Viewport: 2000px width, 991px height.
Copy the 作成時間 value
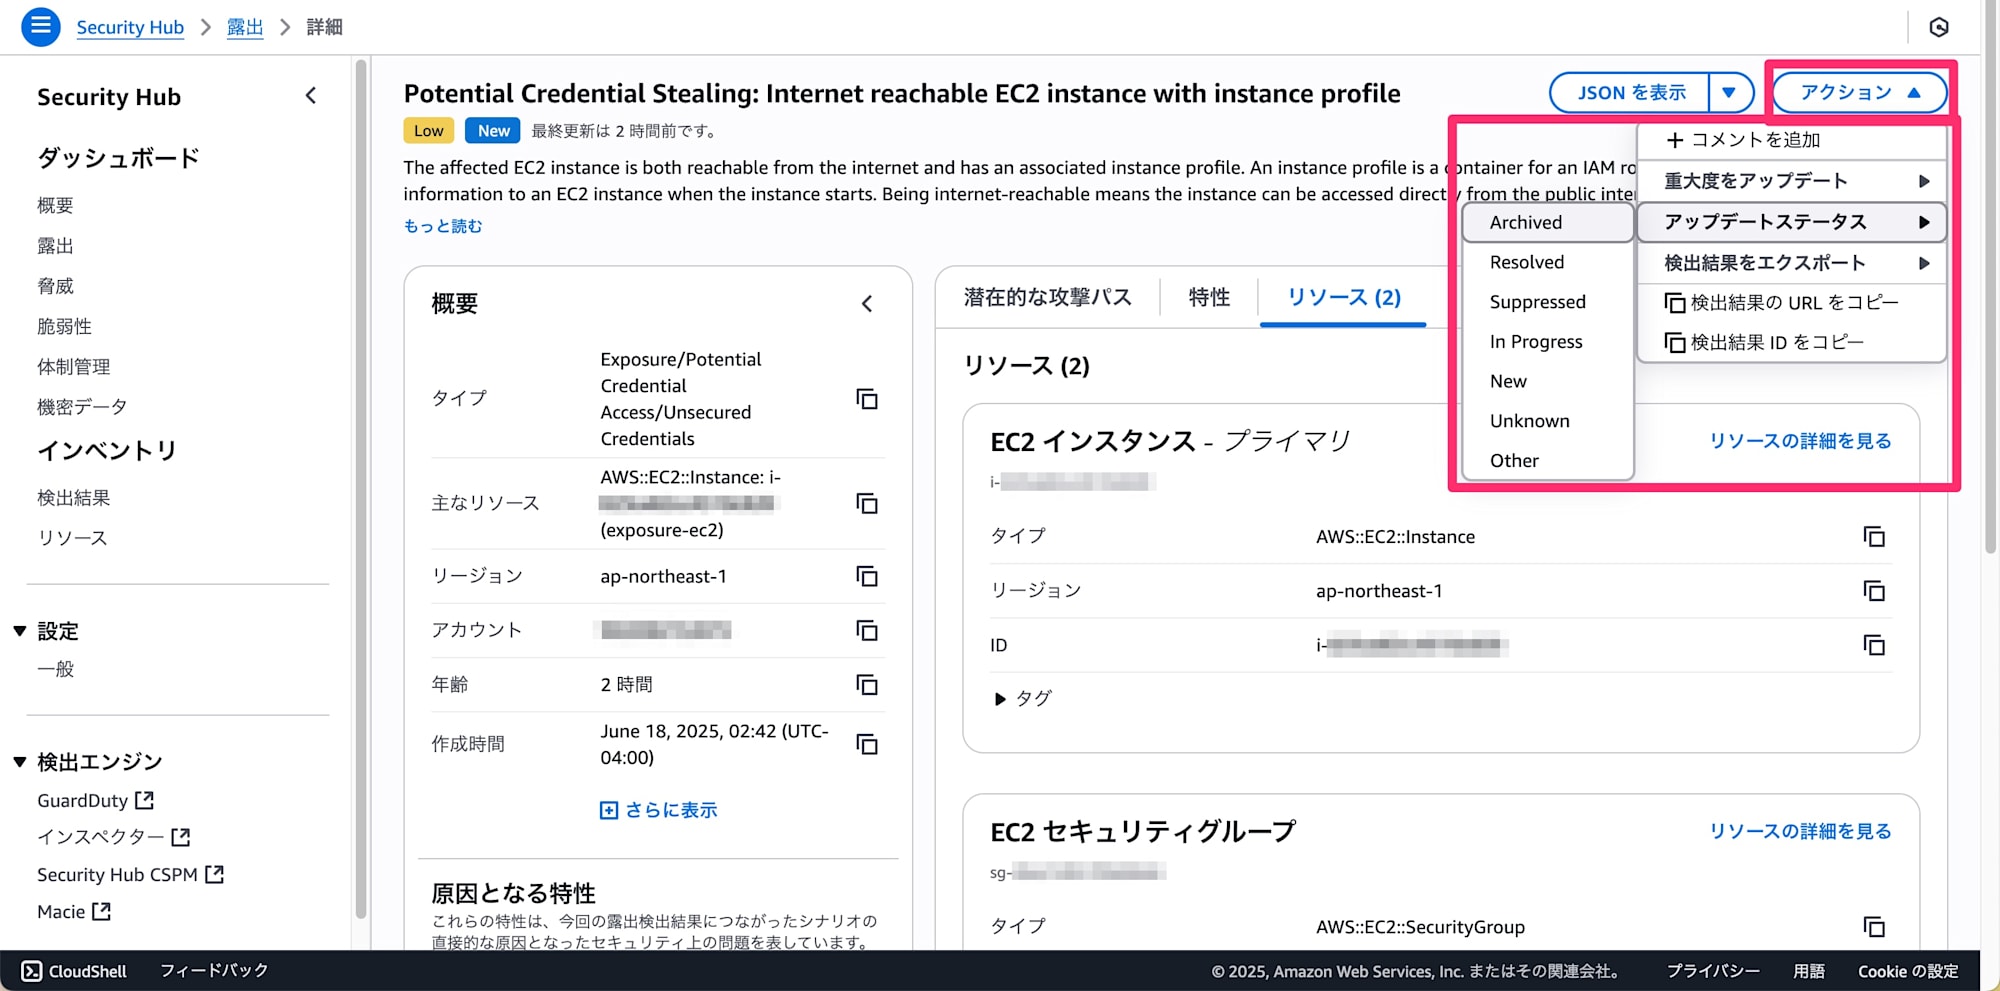pyautogui.click(x=867, y=744)
